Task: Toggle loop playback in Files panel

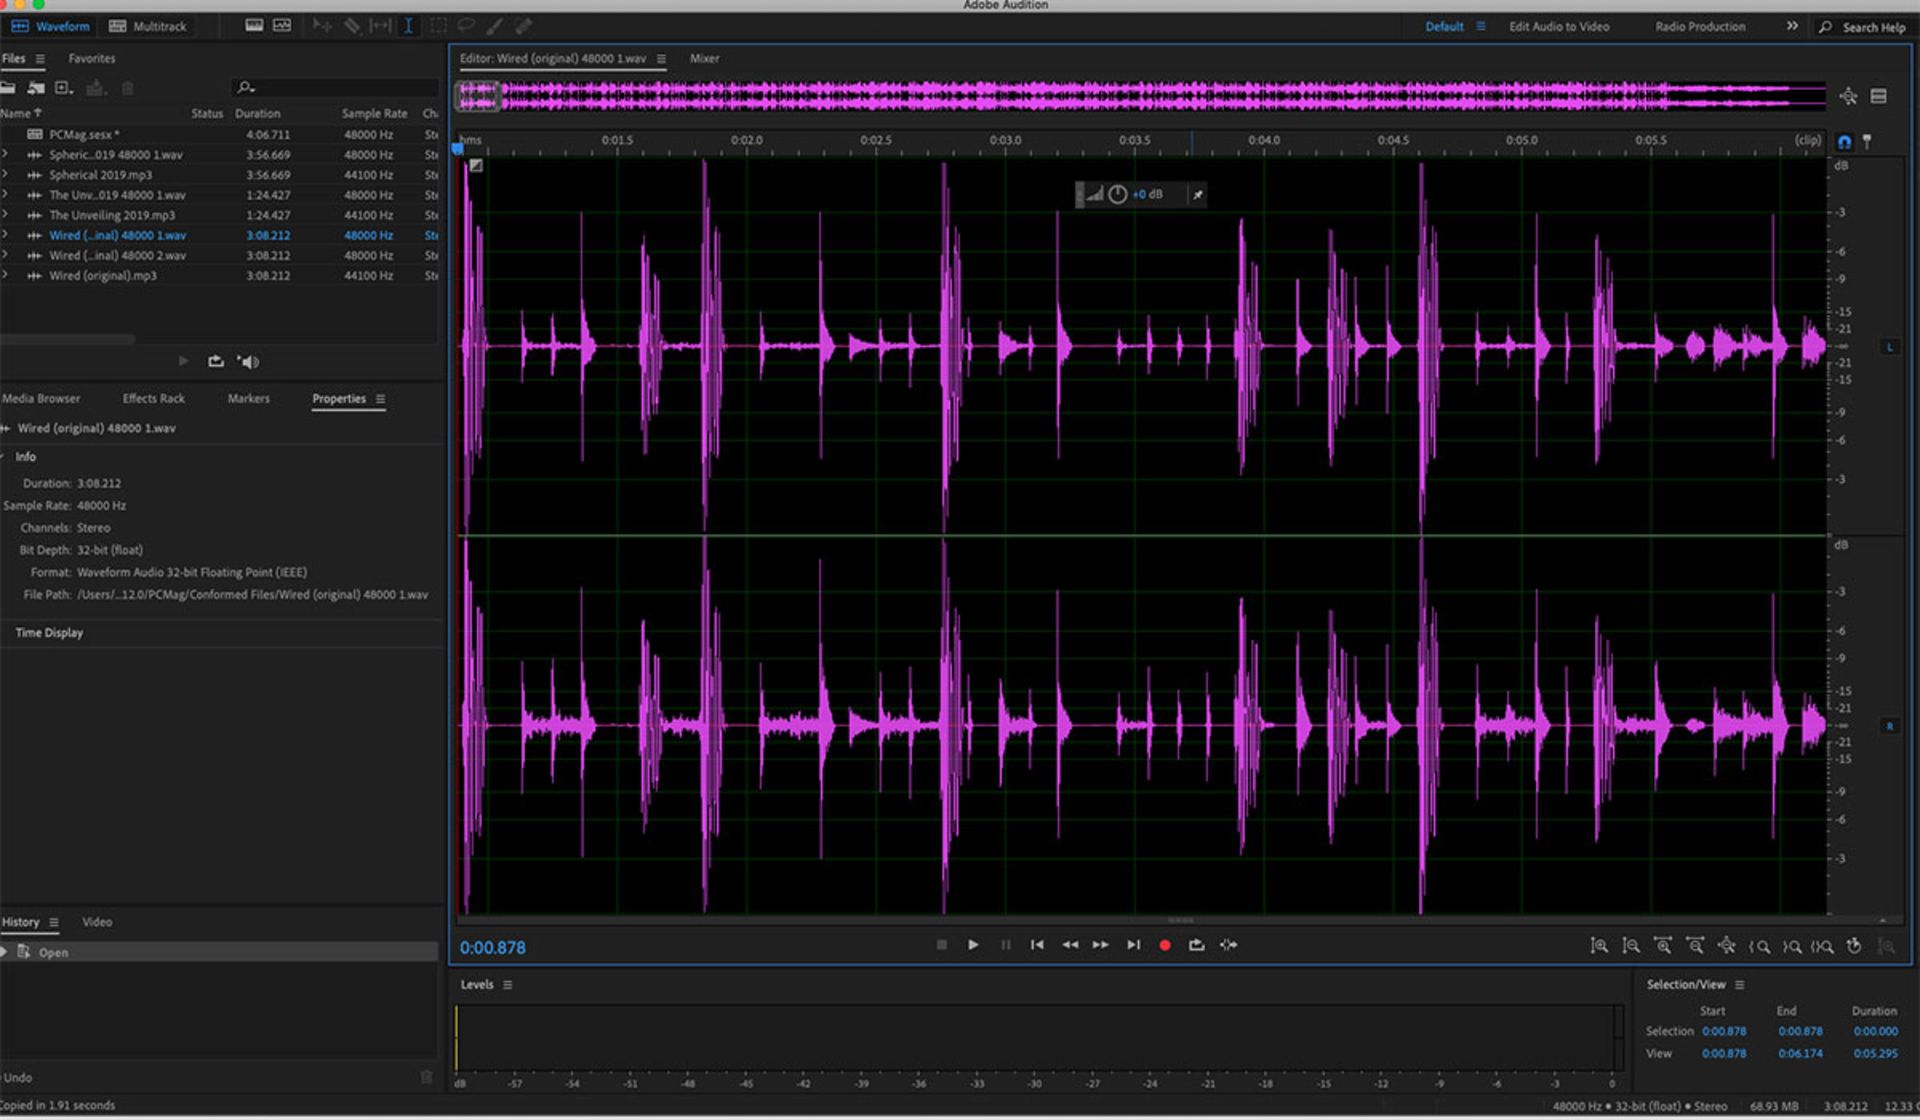Action: pyautogui.click(x=215, y=362)
